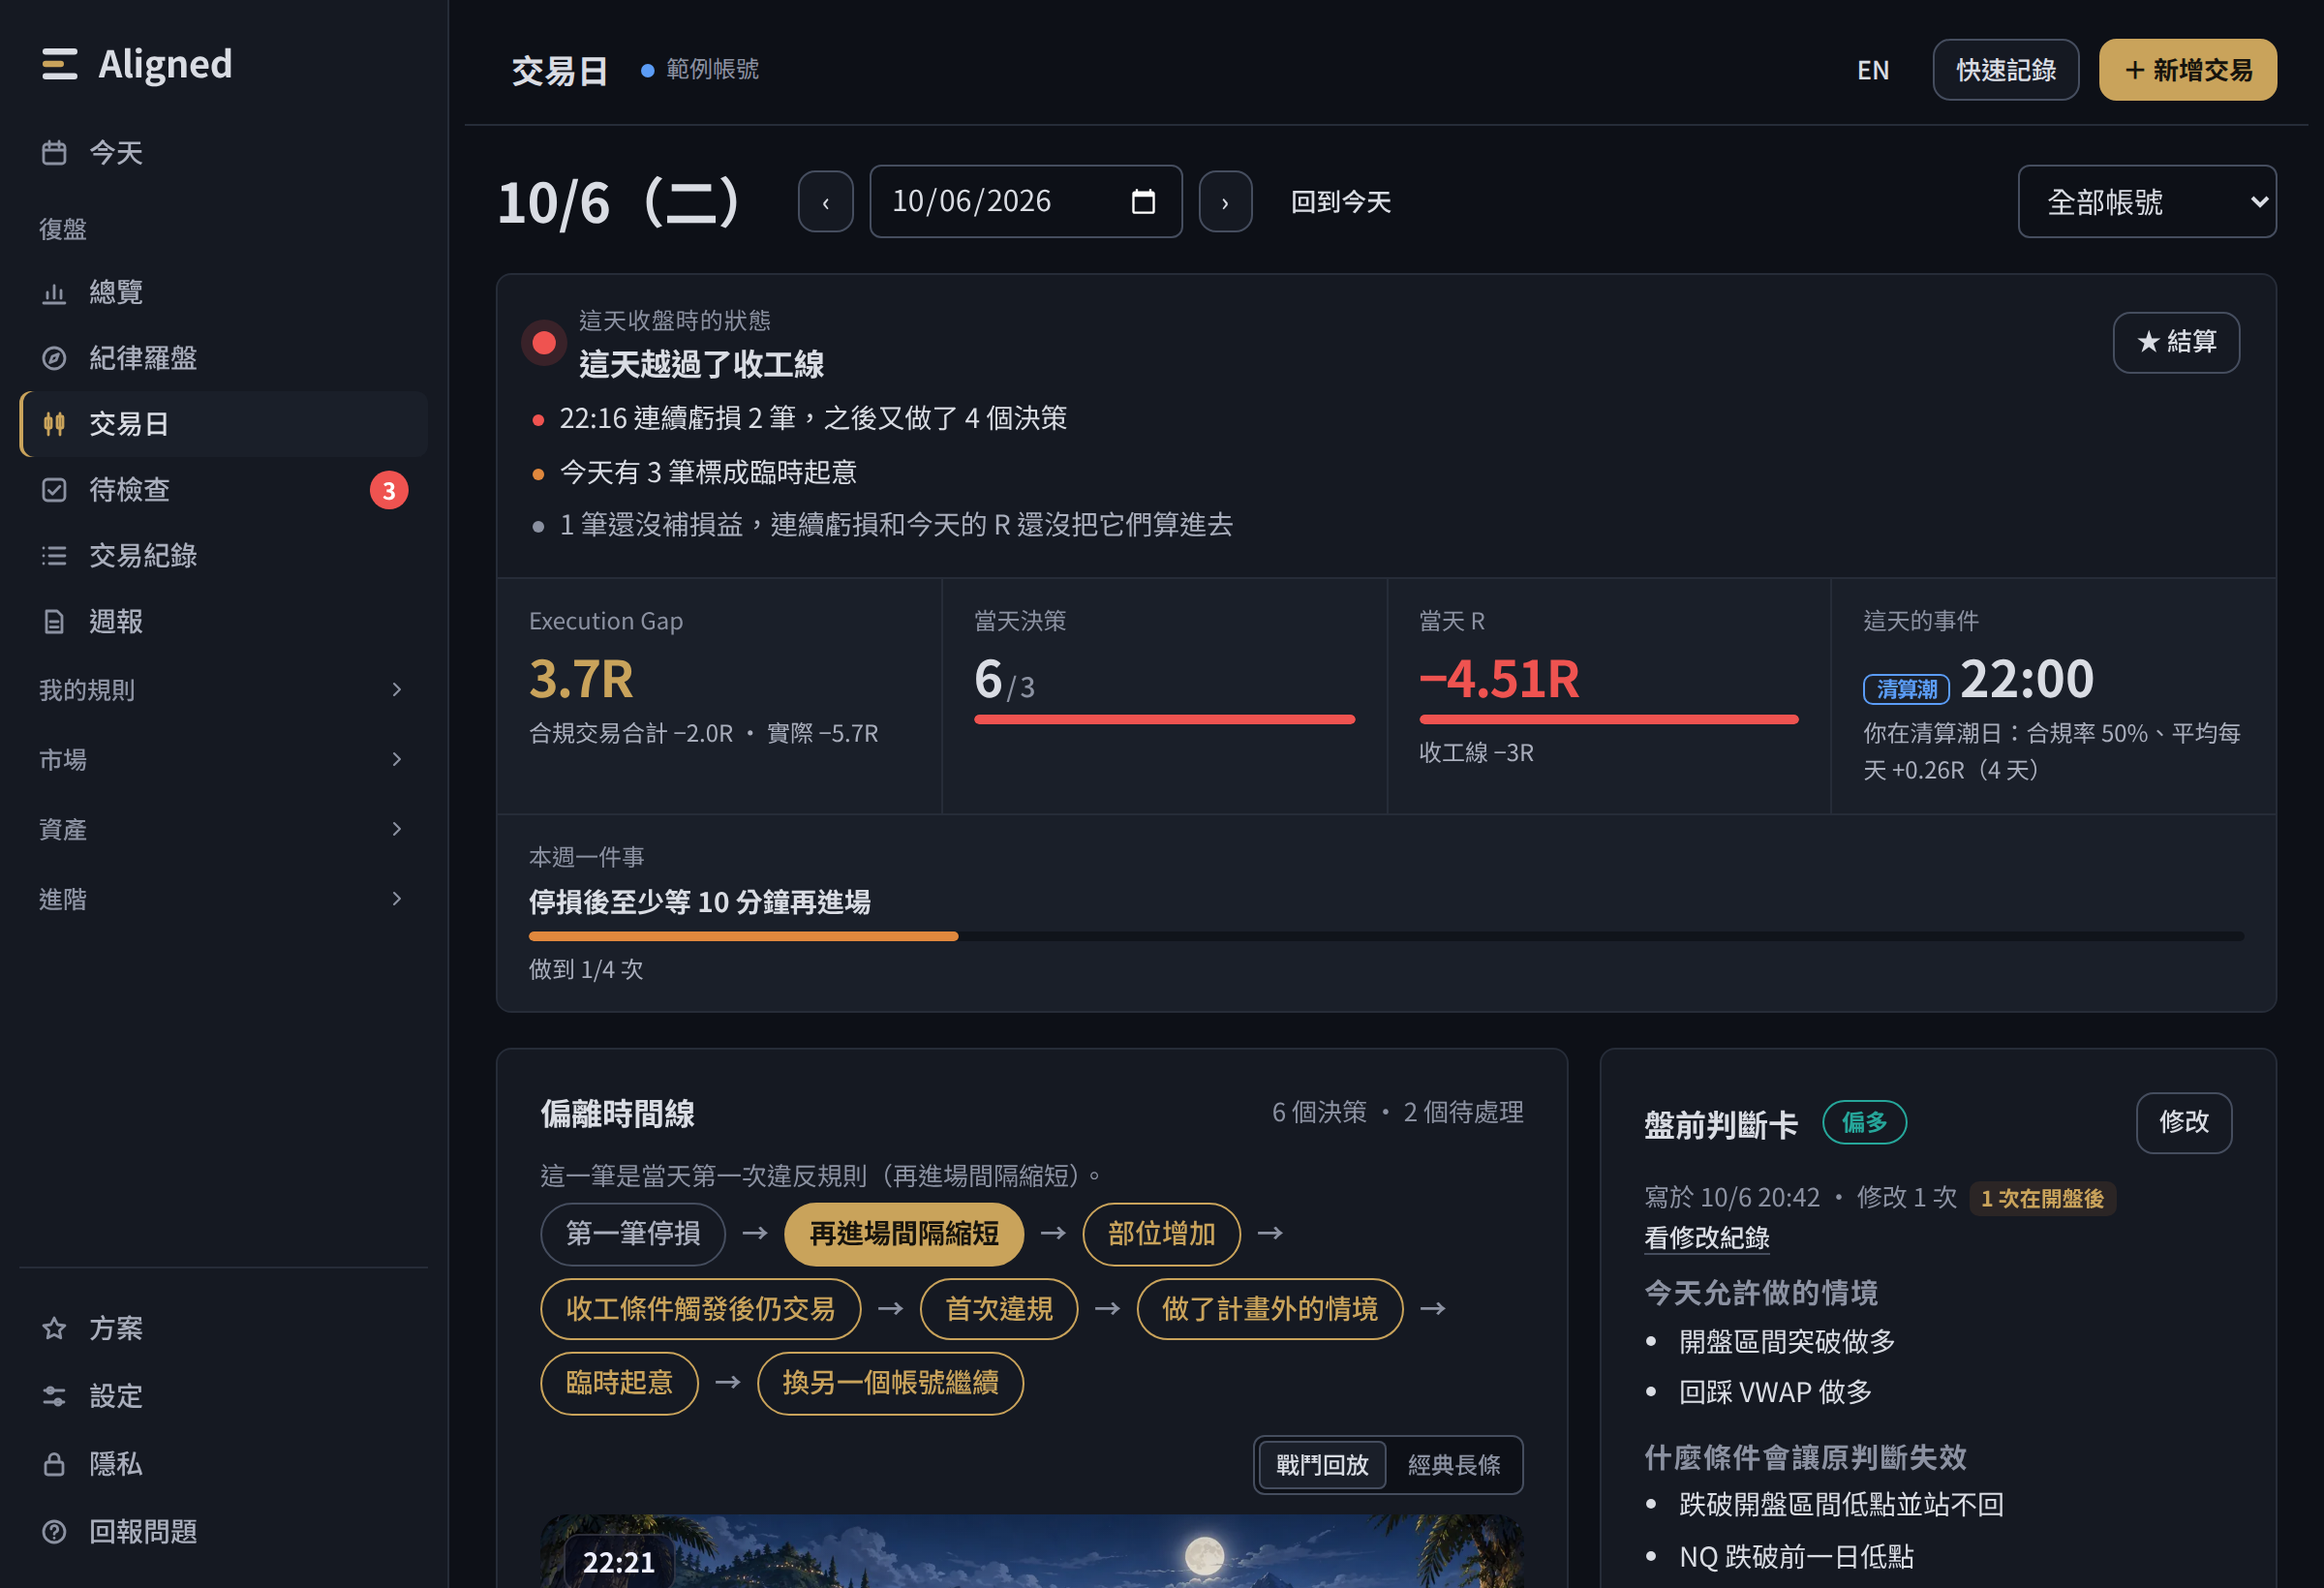
Task: Open the 設定 sliders sidebar item
Action: coord(224,1396)
